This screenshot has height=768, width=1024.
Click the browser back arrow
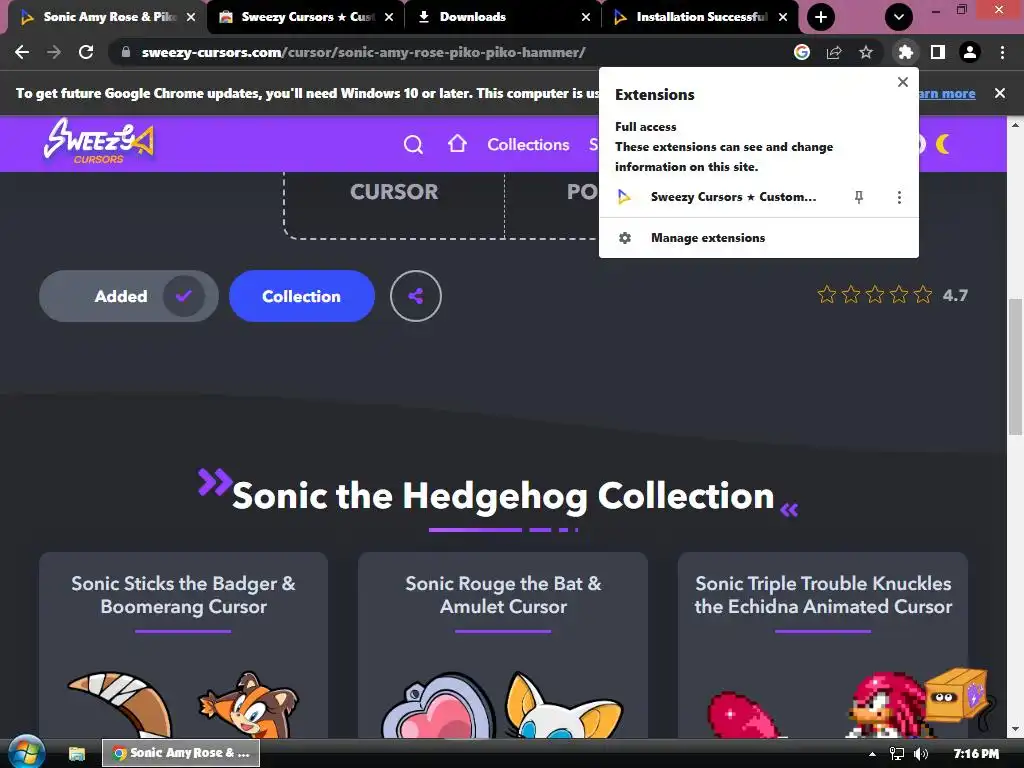point(22,52)
